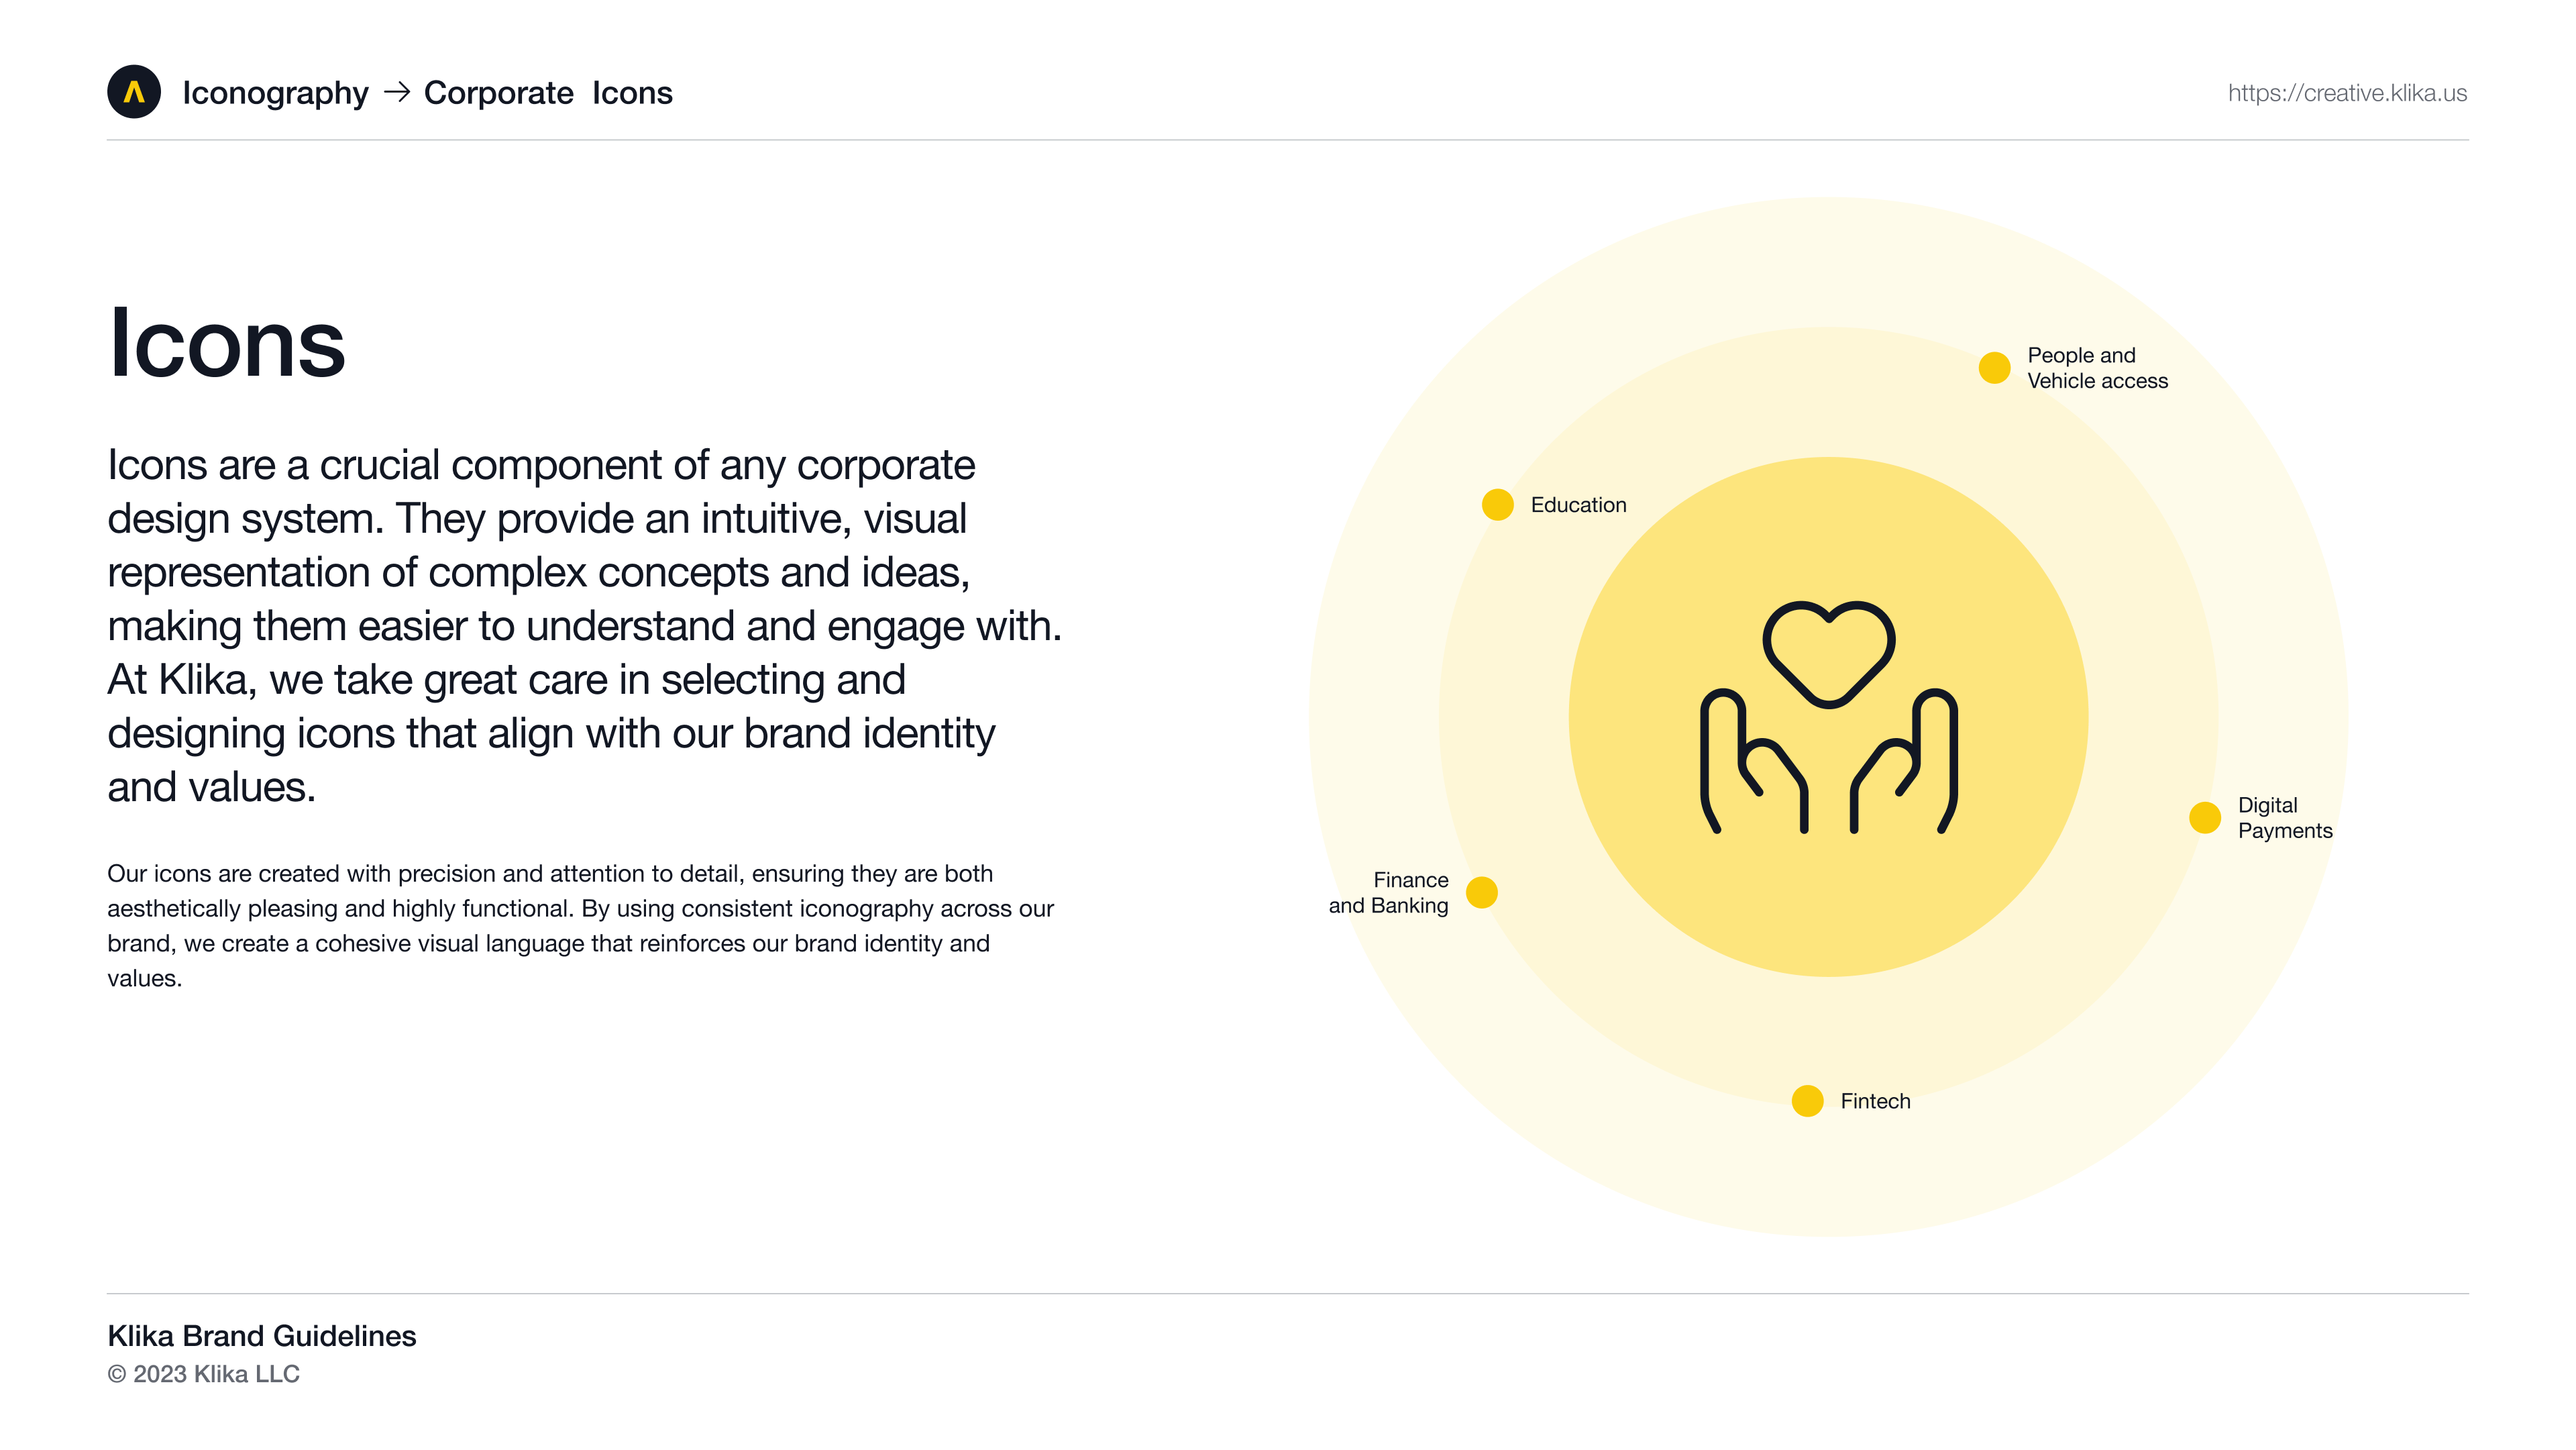The image size is (2576, 1450).
Task: Click the breadcrumb arrow icon
Action: point(397,92)
